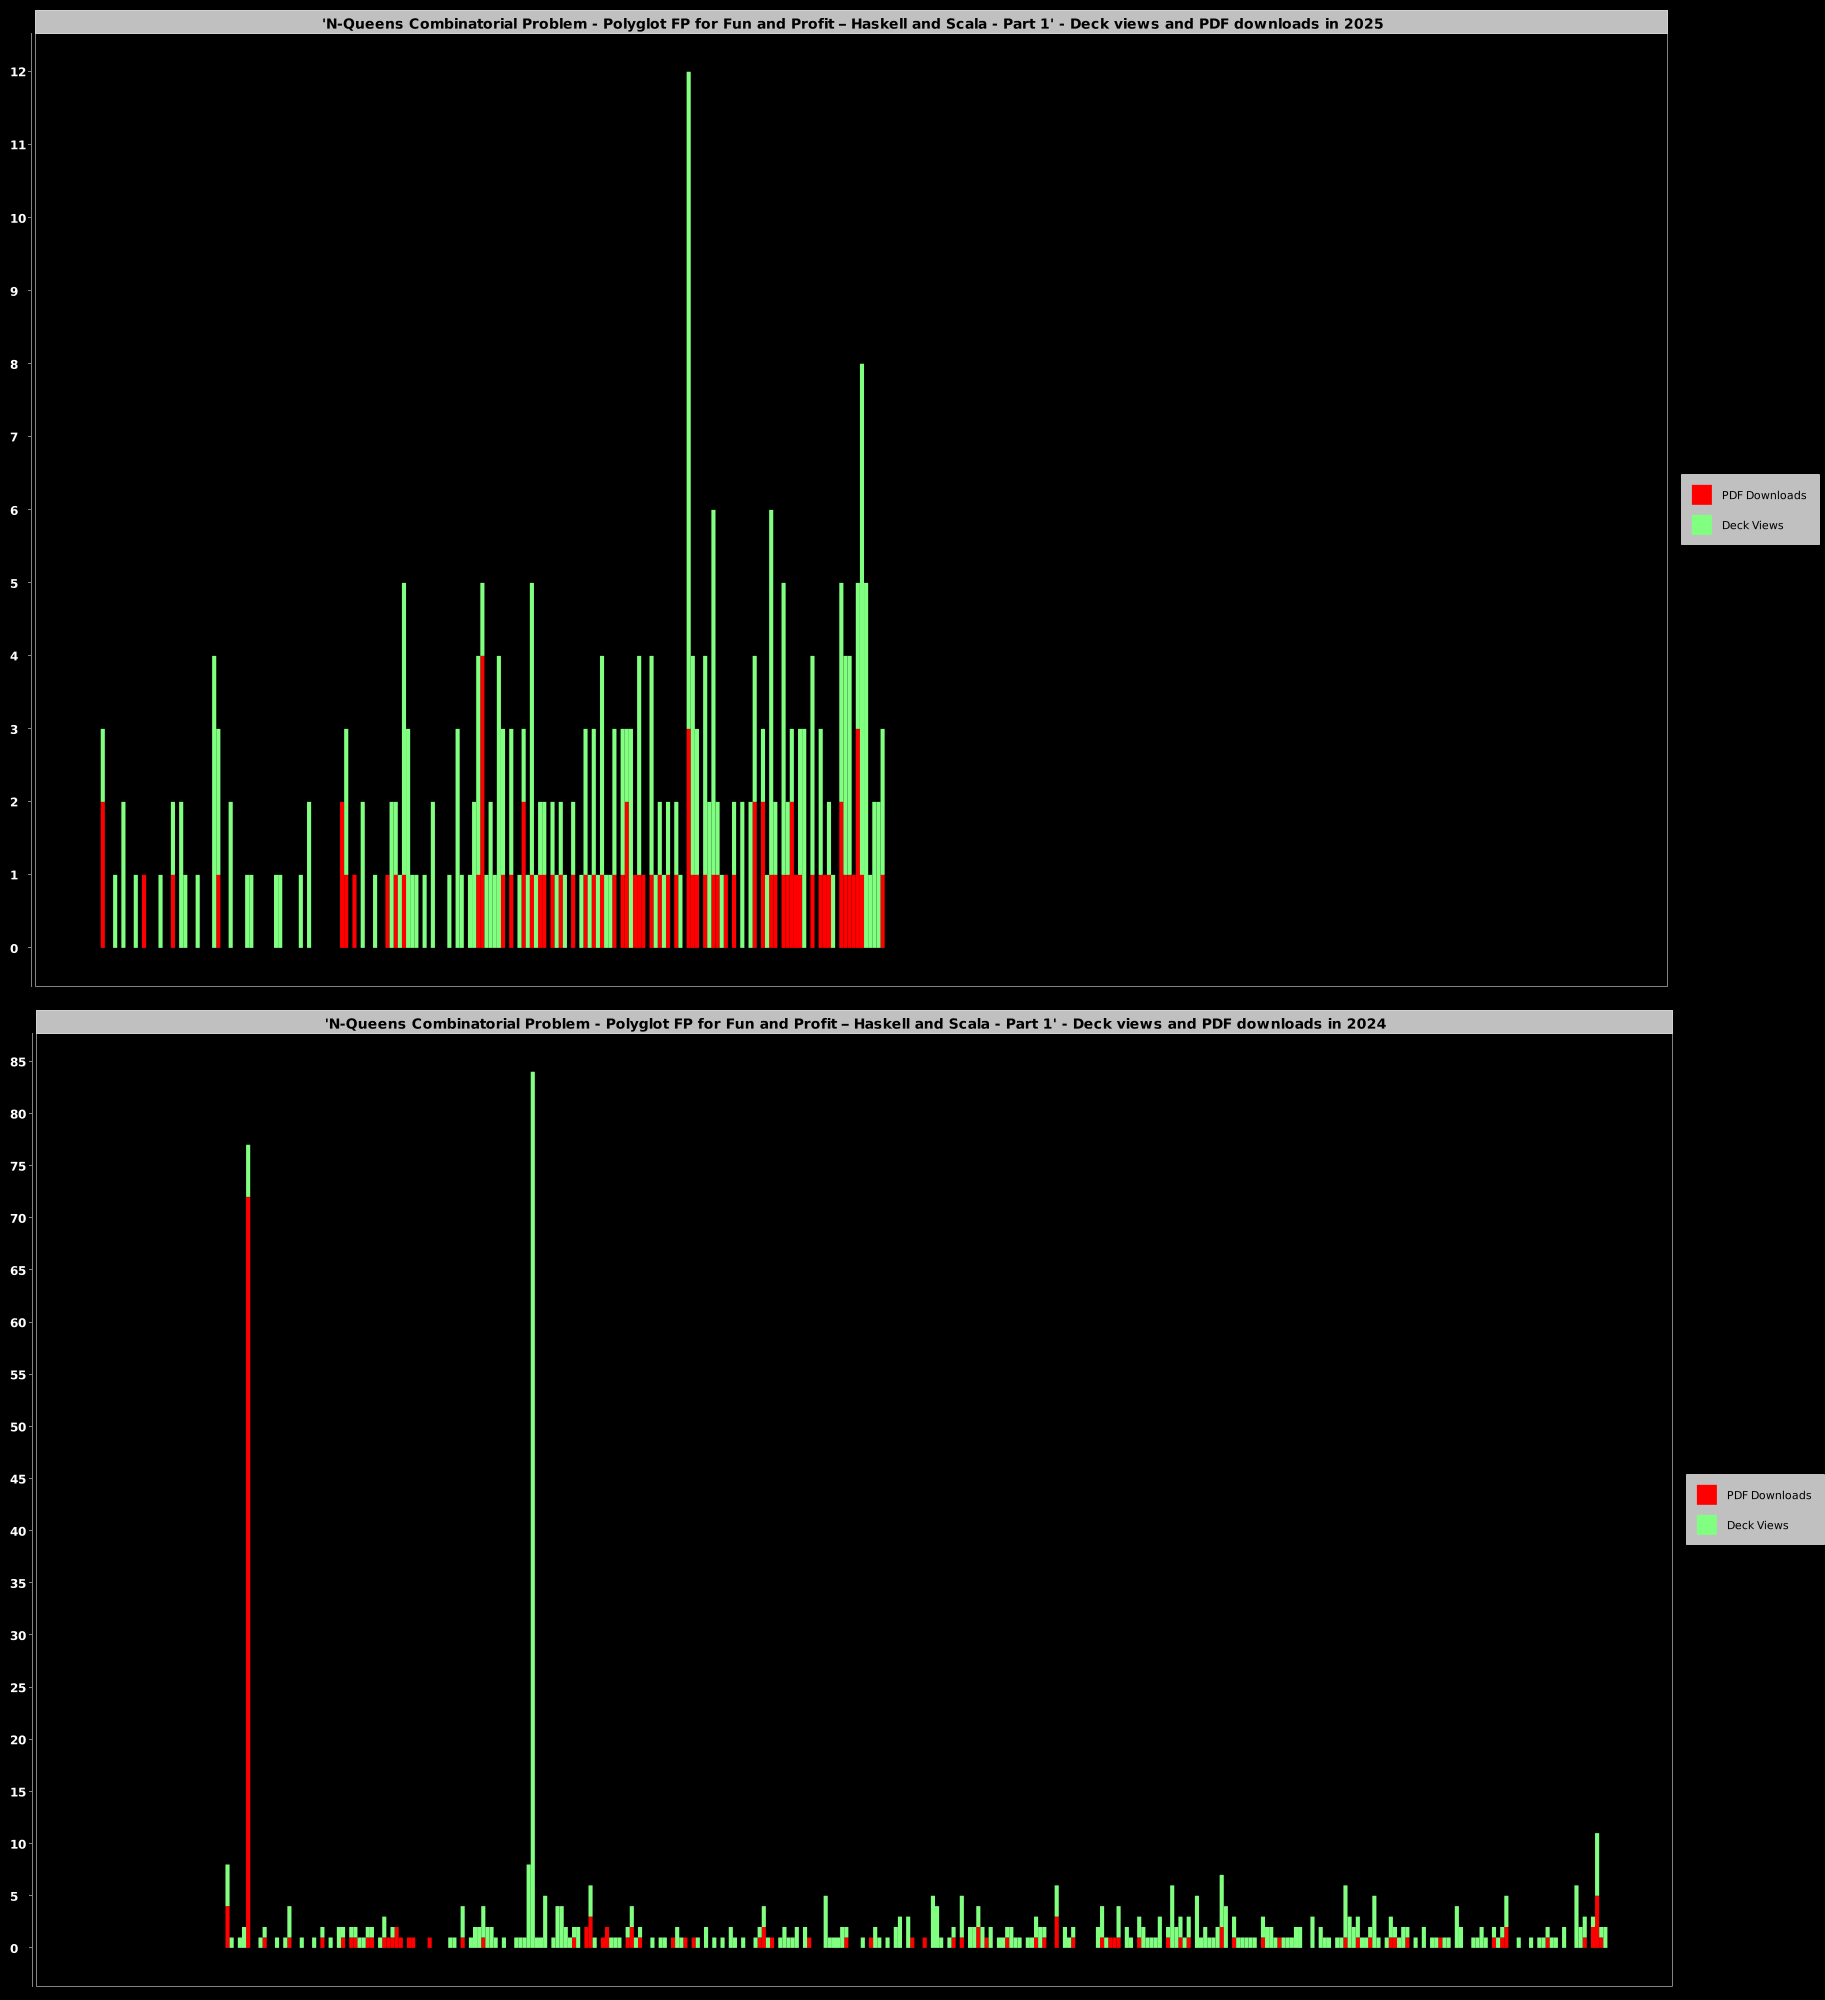Select the 'Deck Views' label in 2024 legend
The image size is (1825, 2000).
1757,1525
